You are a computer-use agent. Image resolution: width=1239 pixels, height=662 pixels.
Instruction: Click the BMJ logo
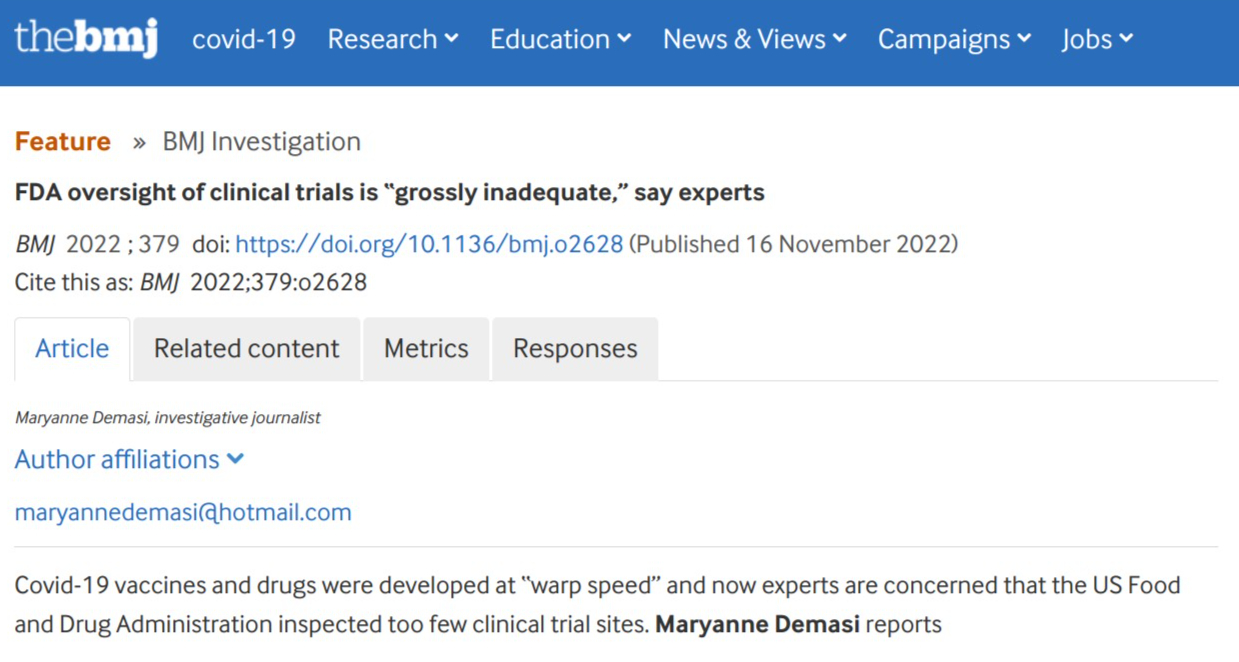coord(86,39)
